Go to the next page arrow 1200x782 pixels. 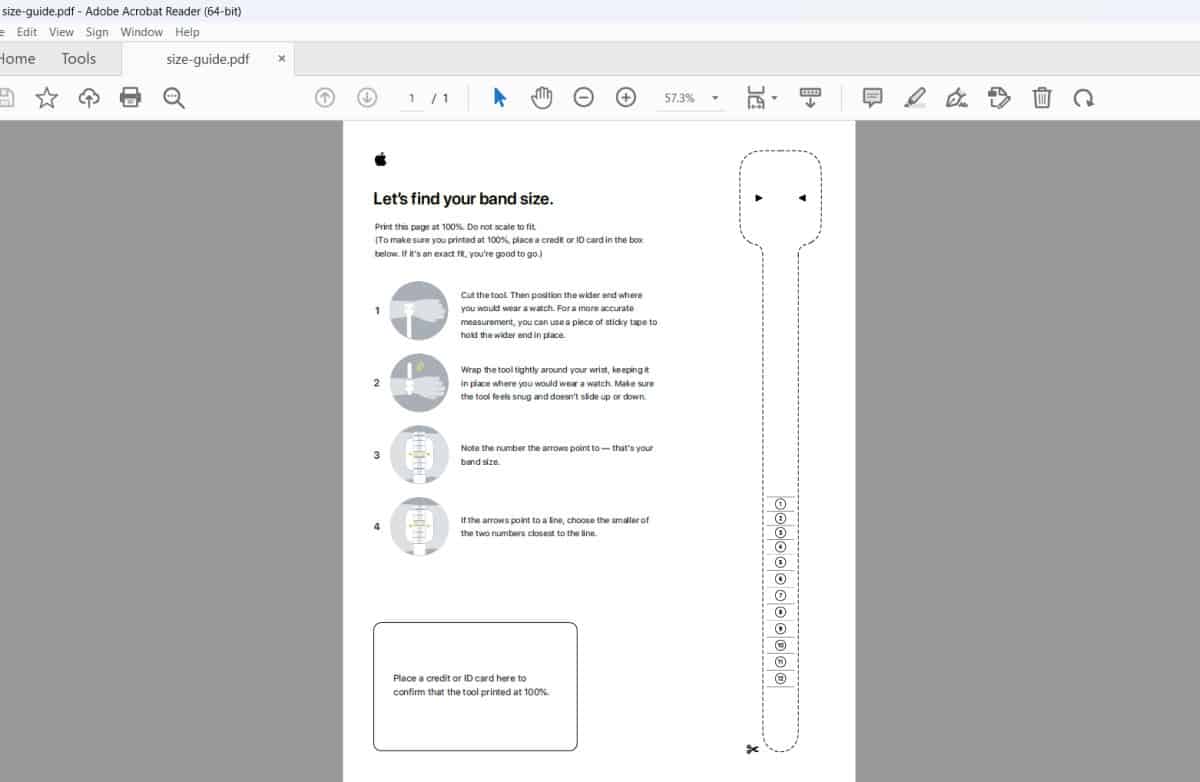[x=367, y=98]
